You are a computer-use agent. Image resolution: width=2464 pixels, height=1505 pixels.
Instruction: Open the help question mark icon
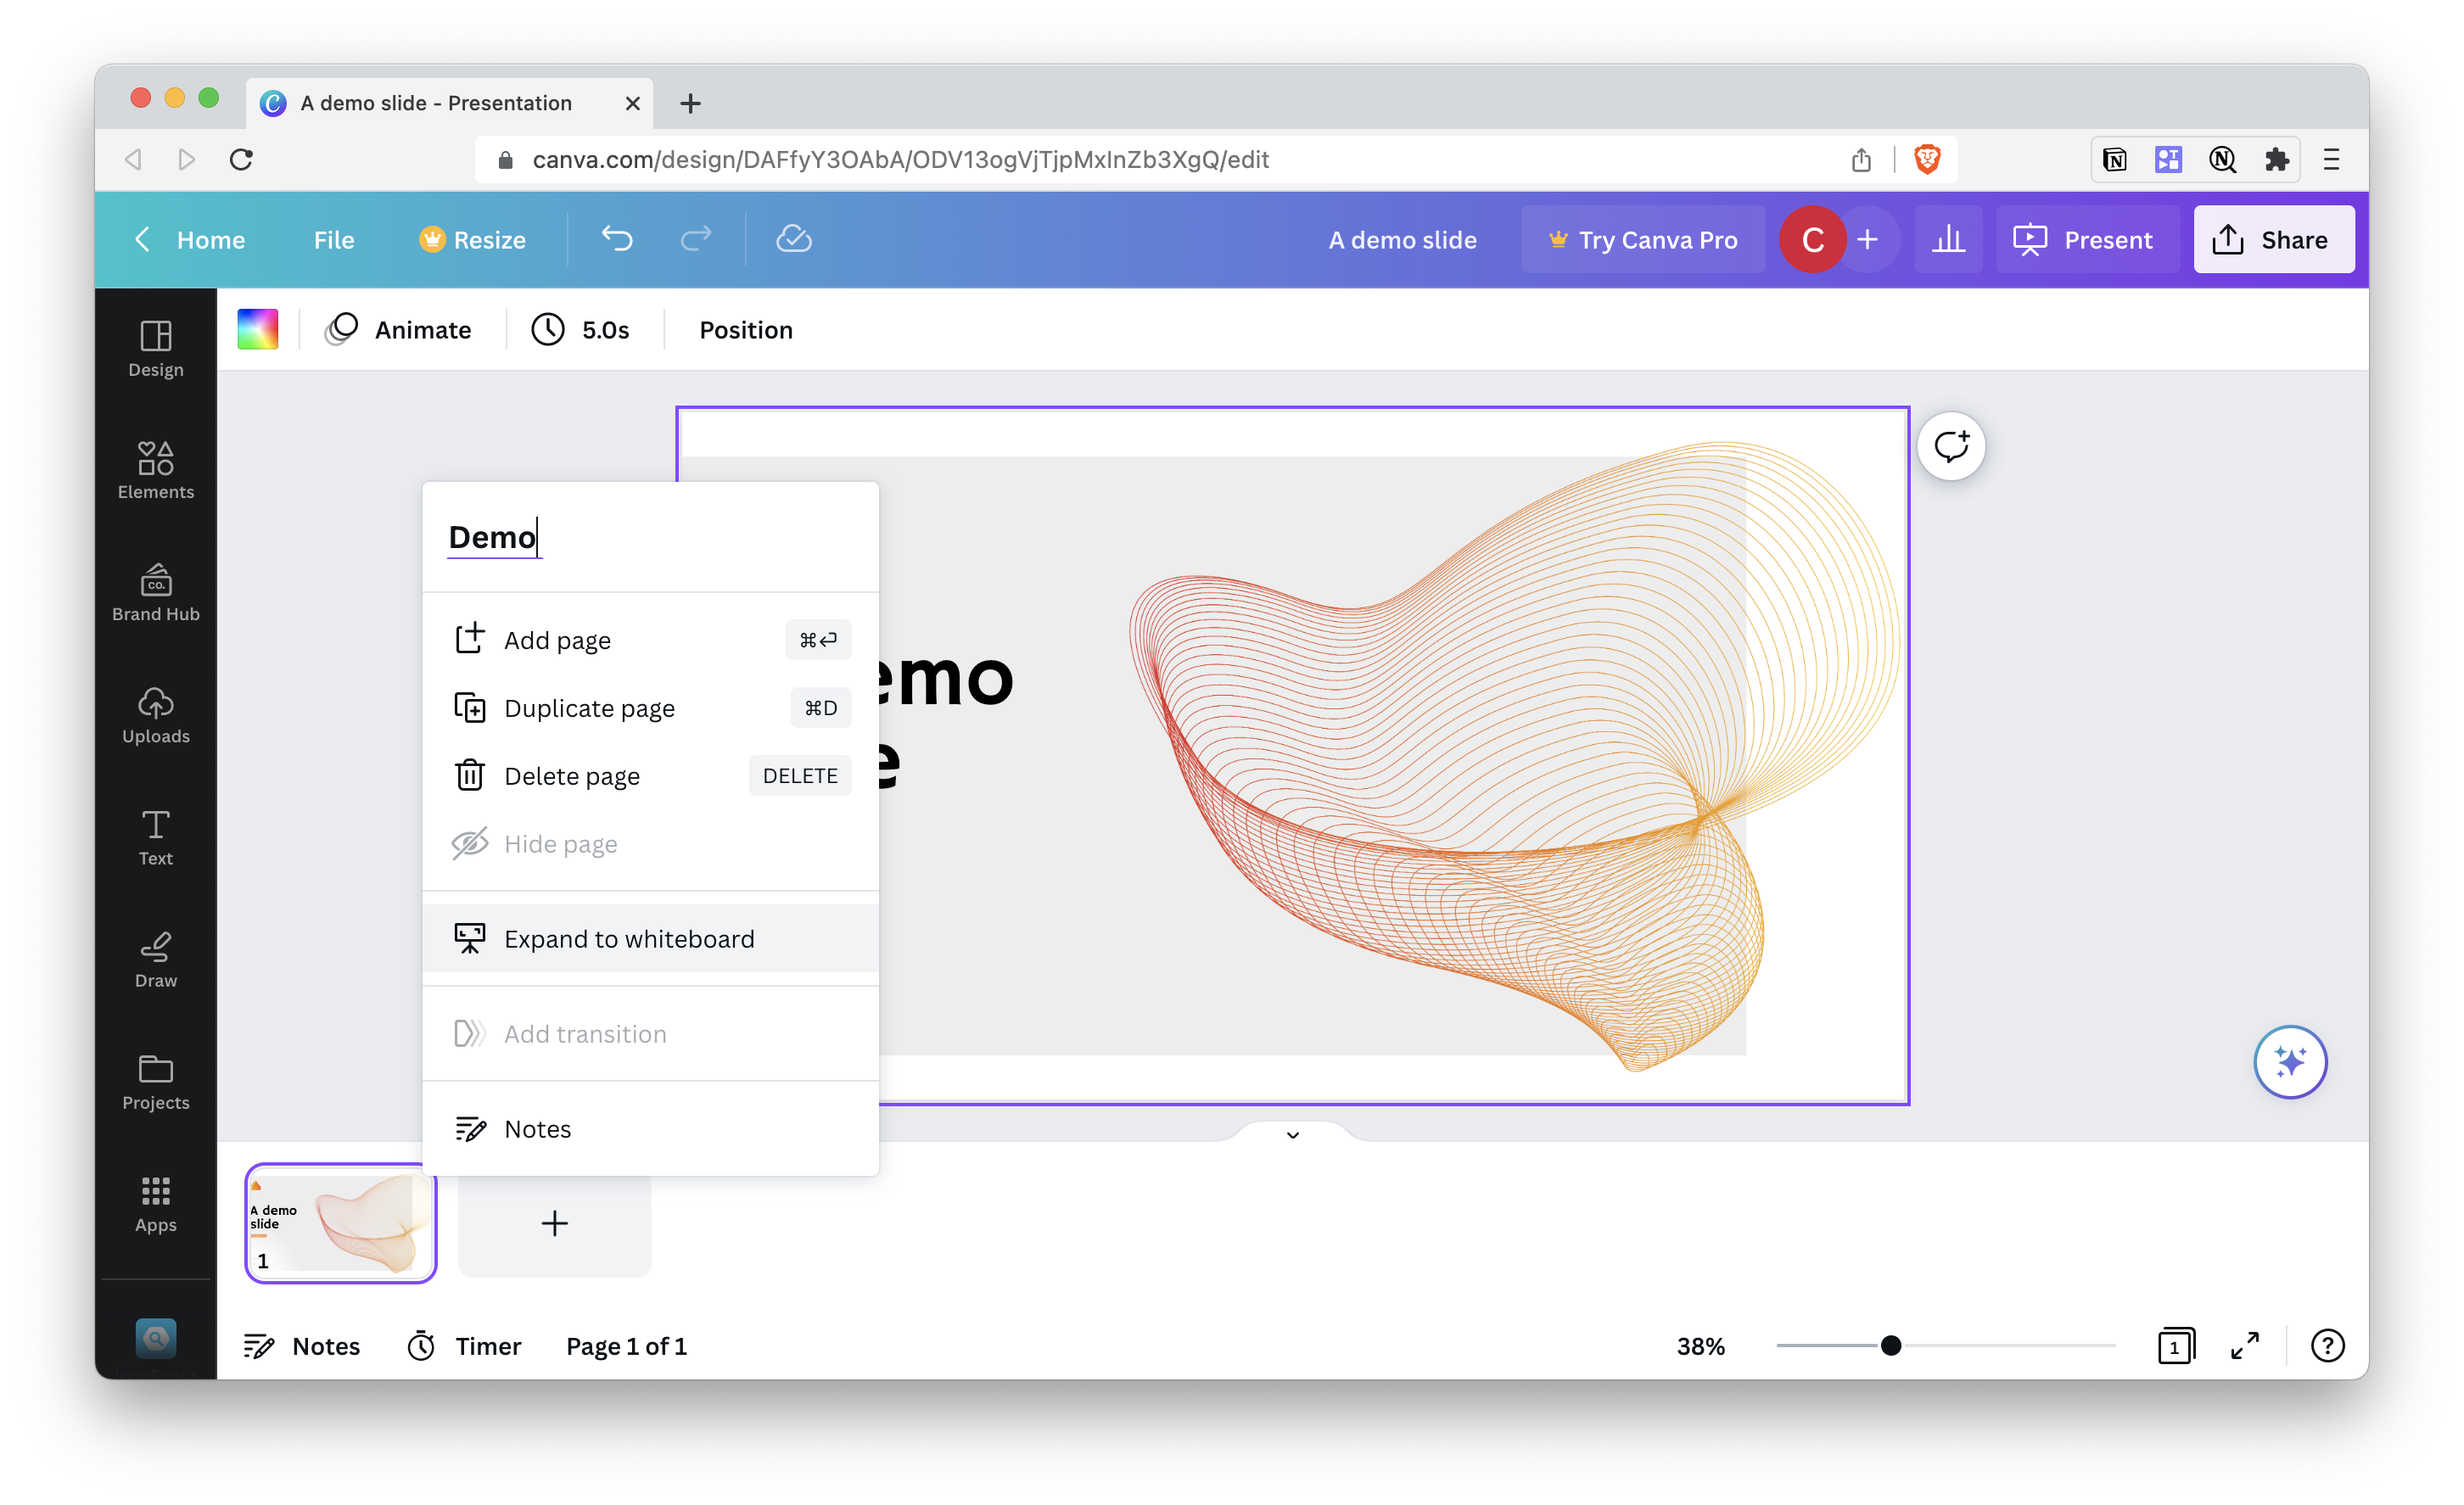pyautogui.click(x=2327, y=1345)
